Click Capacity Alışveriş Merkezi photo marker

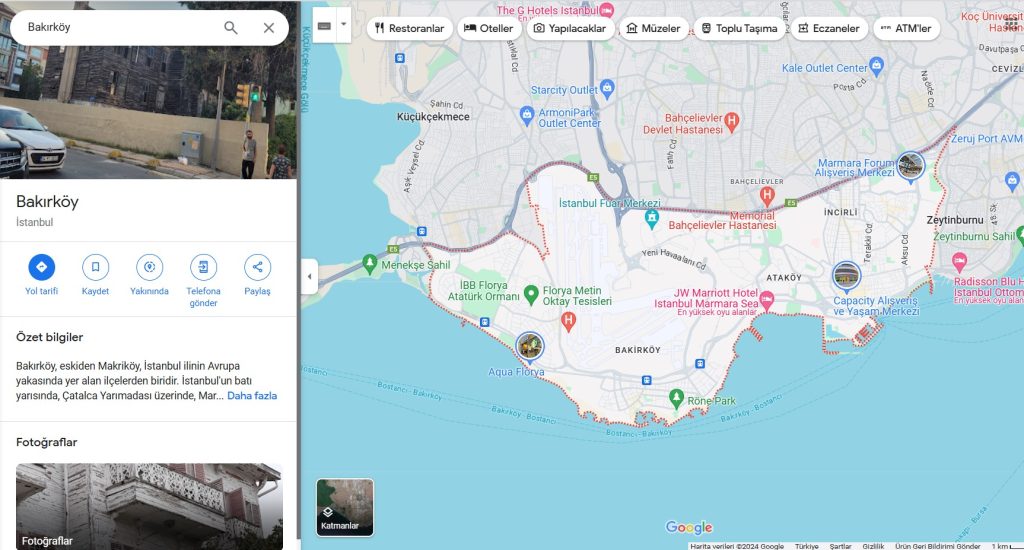click(x=846, y=276)
